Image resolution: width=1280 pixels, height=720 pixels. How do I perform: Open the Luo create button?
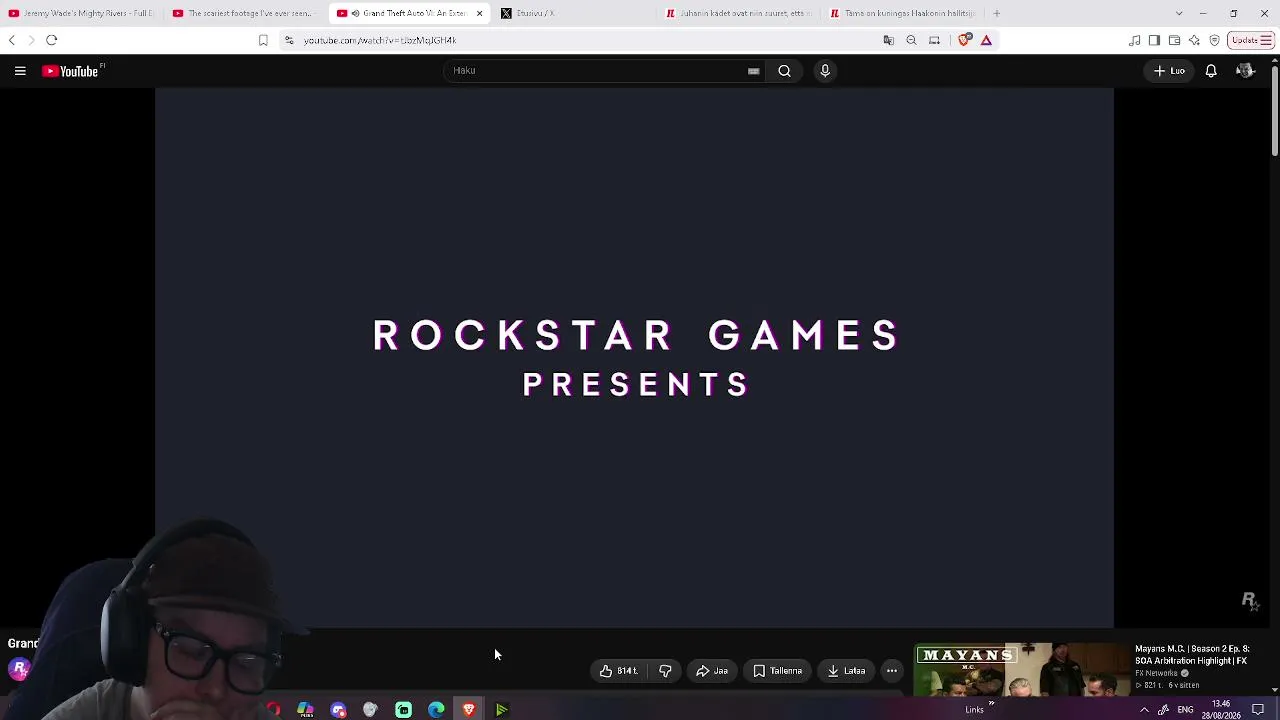click(1169, 71)
